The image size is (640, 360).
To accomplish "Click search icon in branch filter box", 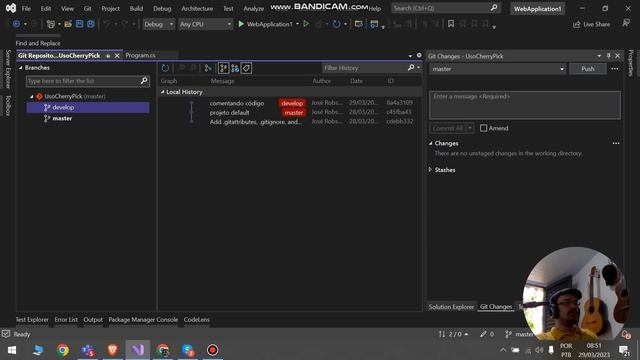I will 144,81.
